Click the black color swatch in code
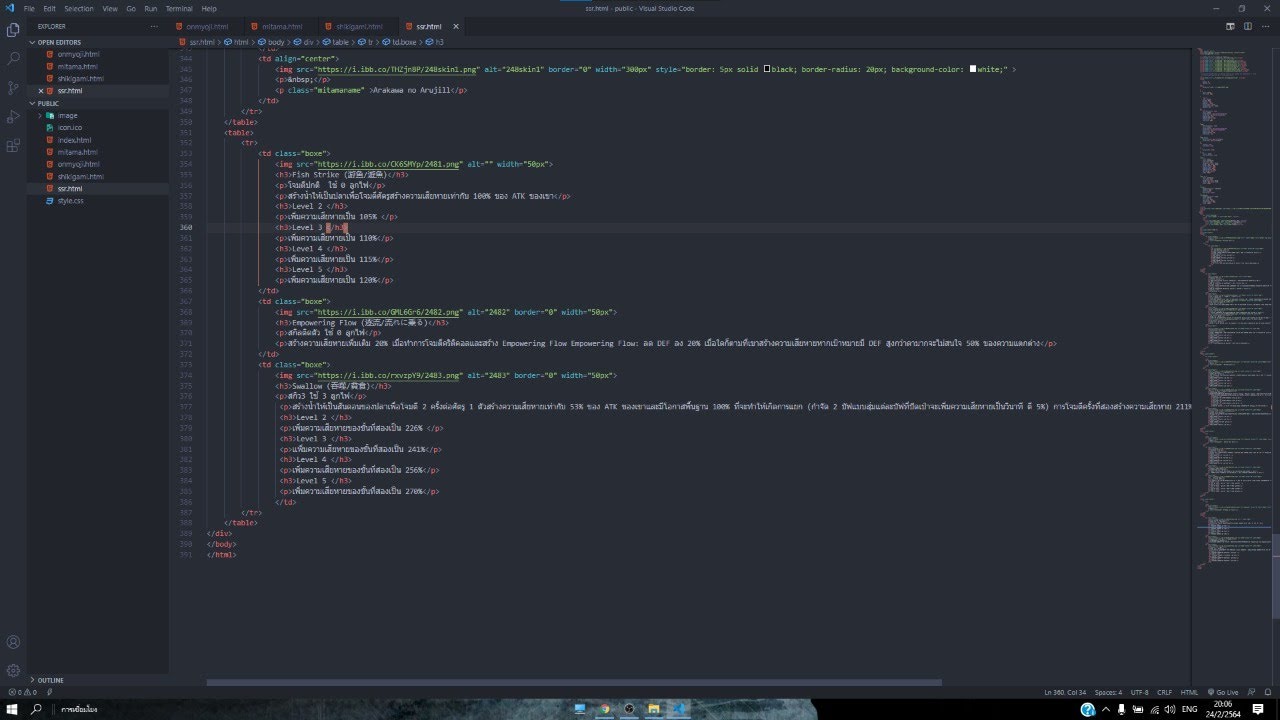 (767, 69)
